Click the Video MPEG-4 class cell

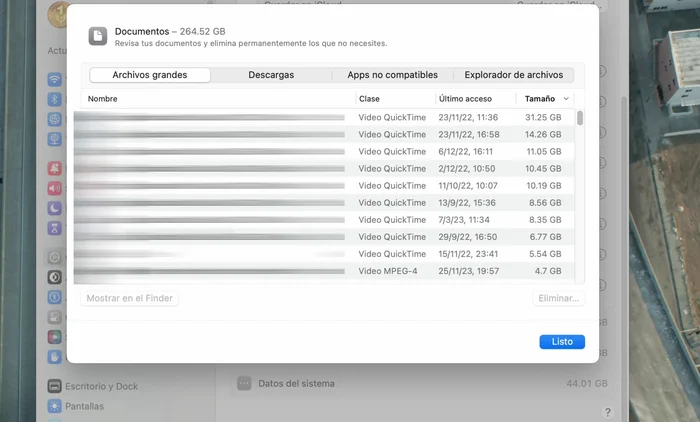[x=388, y=271]
